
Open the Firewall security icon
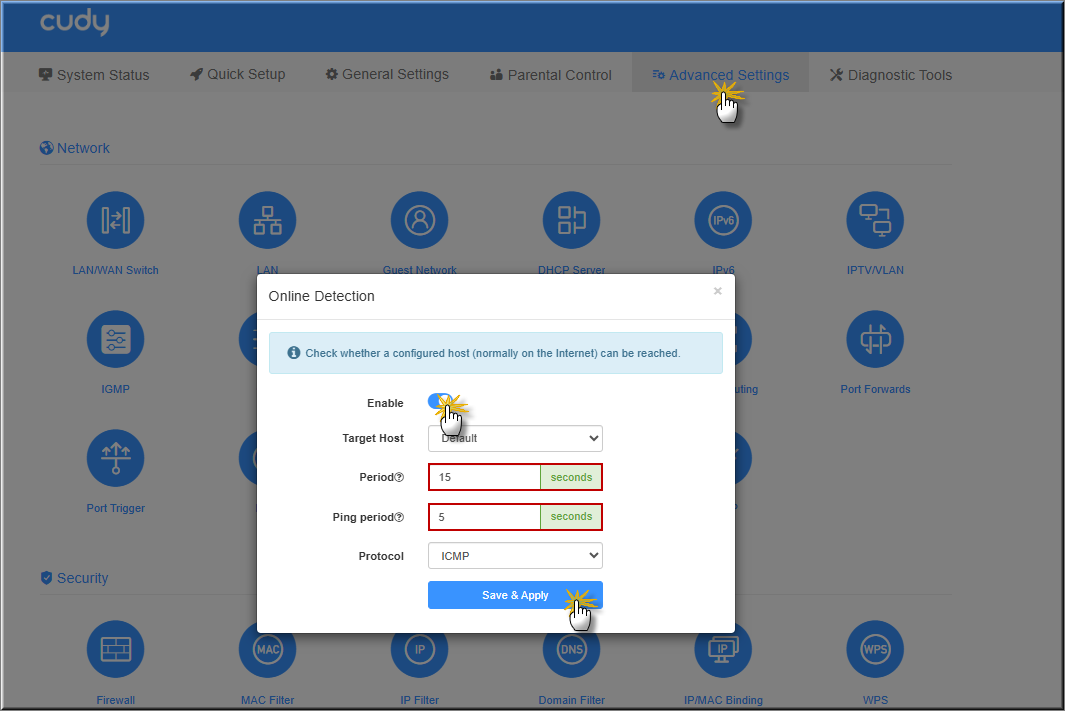click(115, 650)
